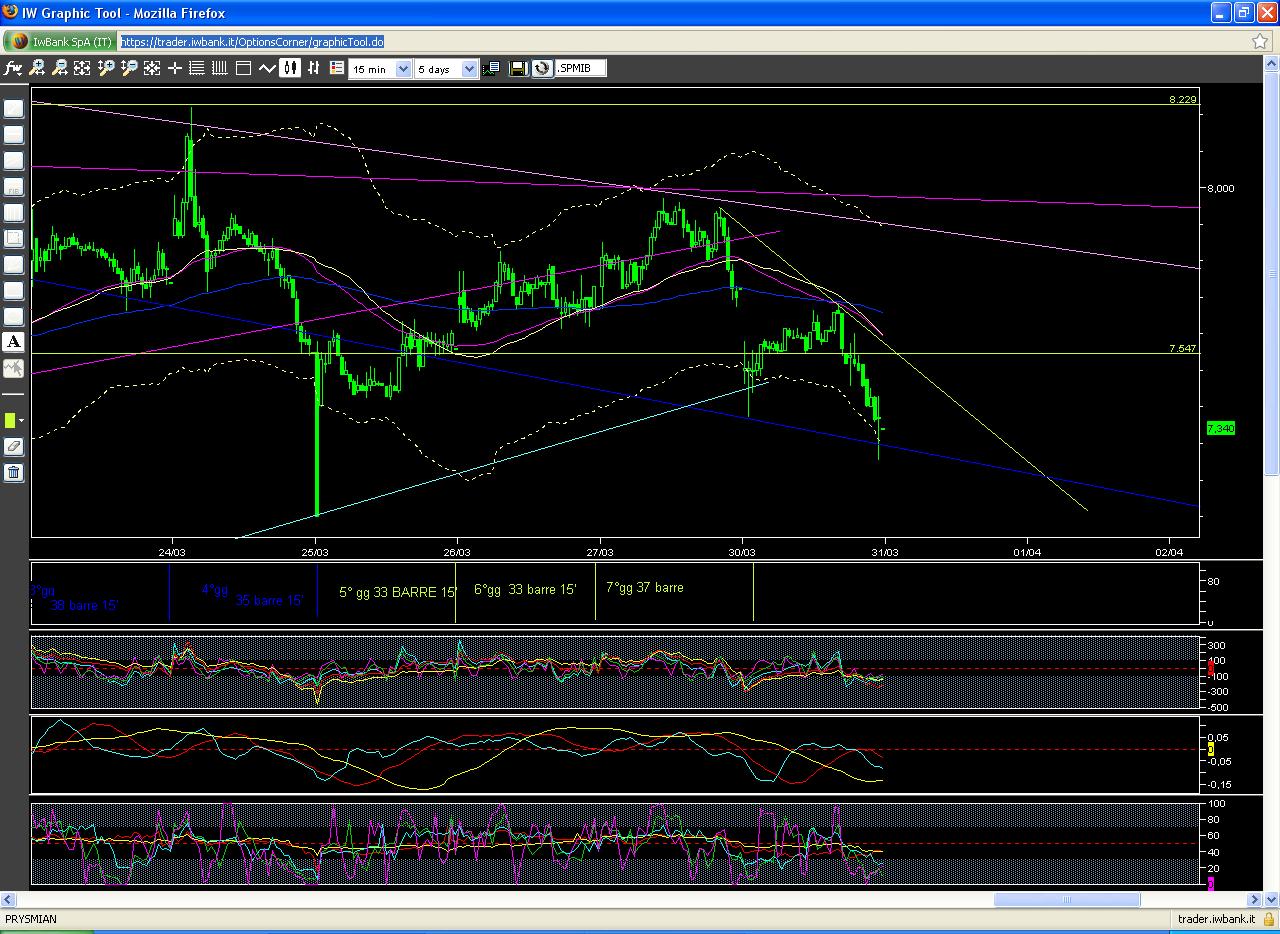
Task: Select the bar chart style
Action: point(314,68)
